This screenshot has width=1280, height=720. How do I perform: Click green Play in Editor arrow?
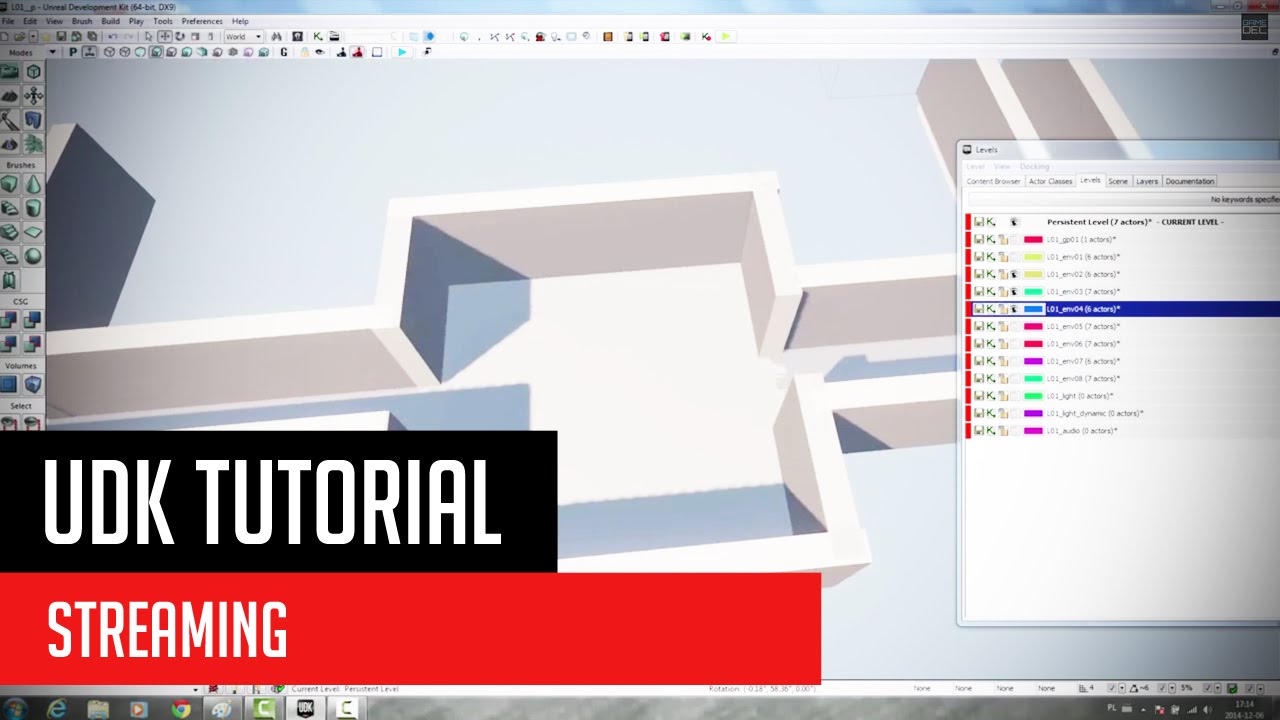pyautogui.click(x=726, y=37)
